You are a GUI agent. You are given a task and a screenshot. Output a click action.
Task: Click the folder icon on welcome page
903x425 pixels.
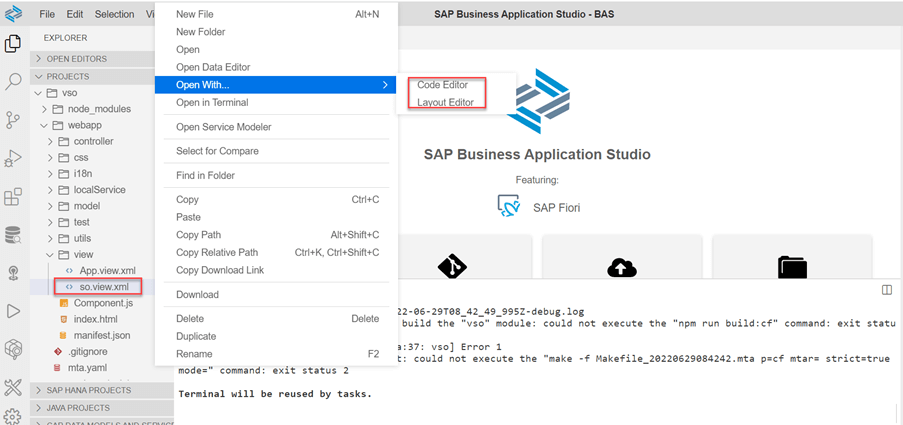(792, 267)
